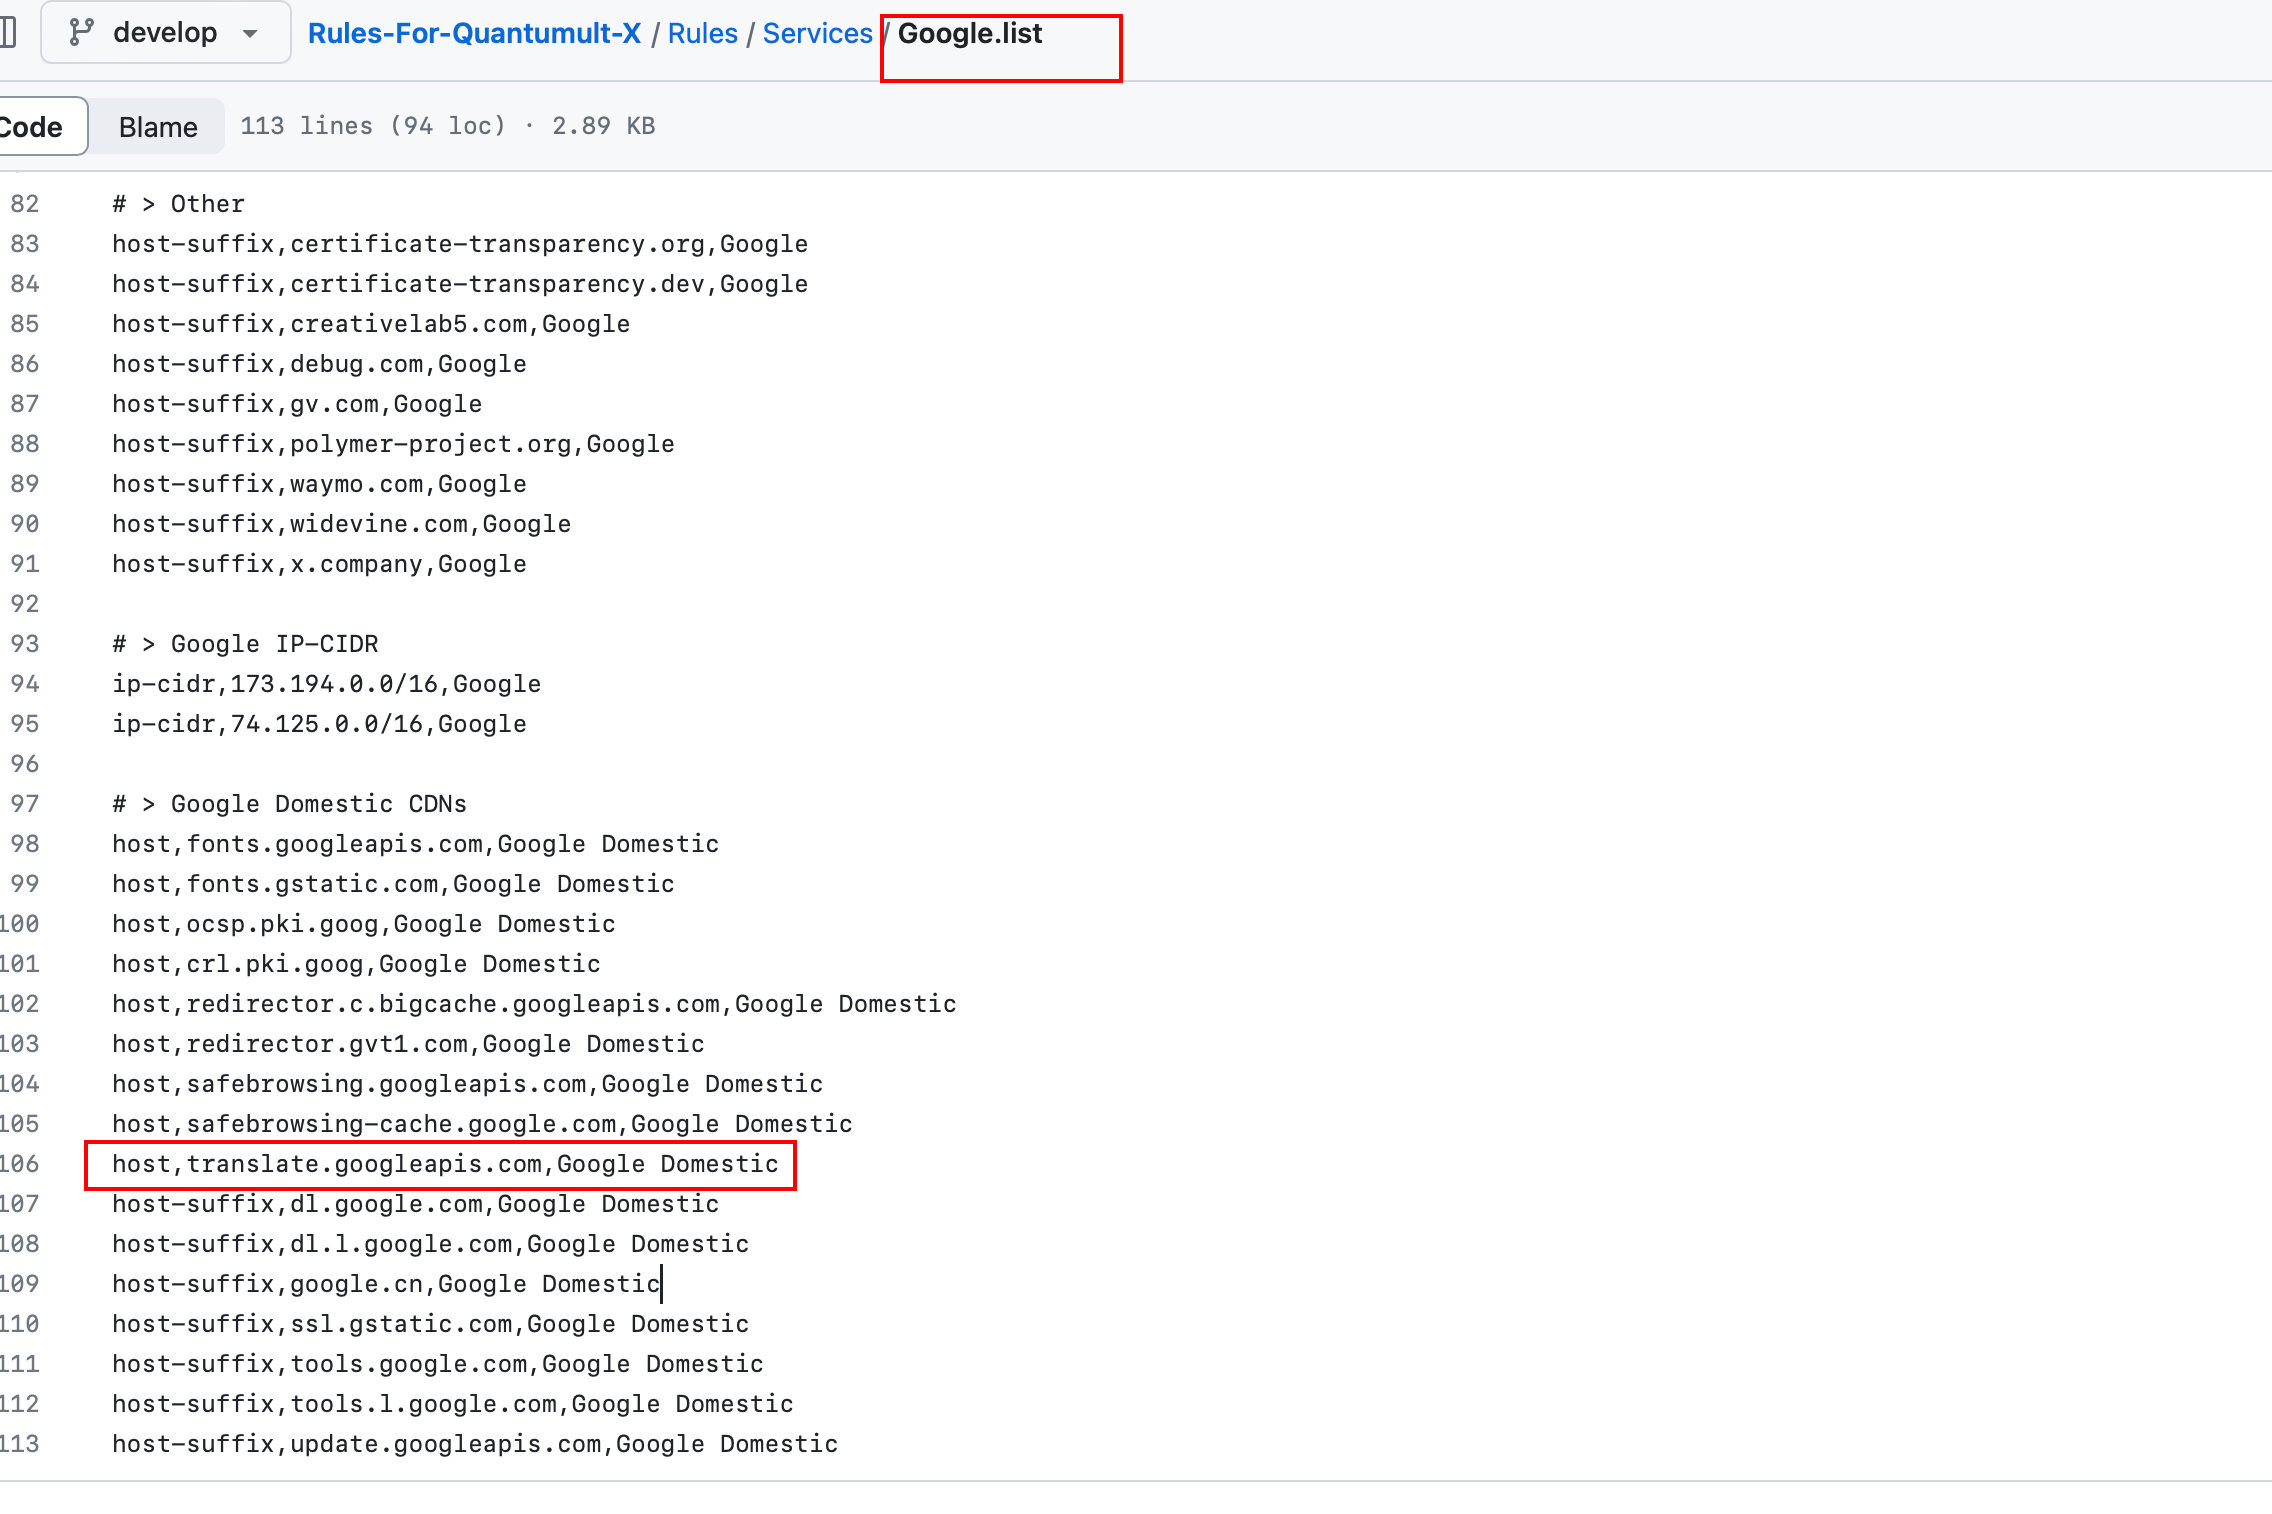2272x1514 pixels.
Task: Switch to the Code view tab
Action: click(32, 127)
